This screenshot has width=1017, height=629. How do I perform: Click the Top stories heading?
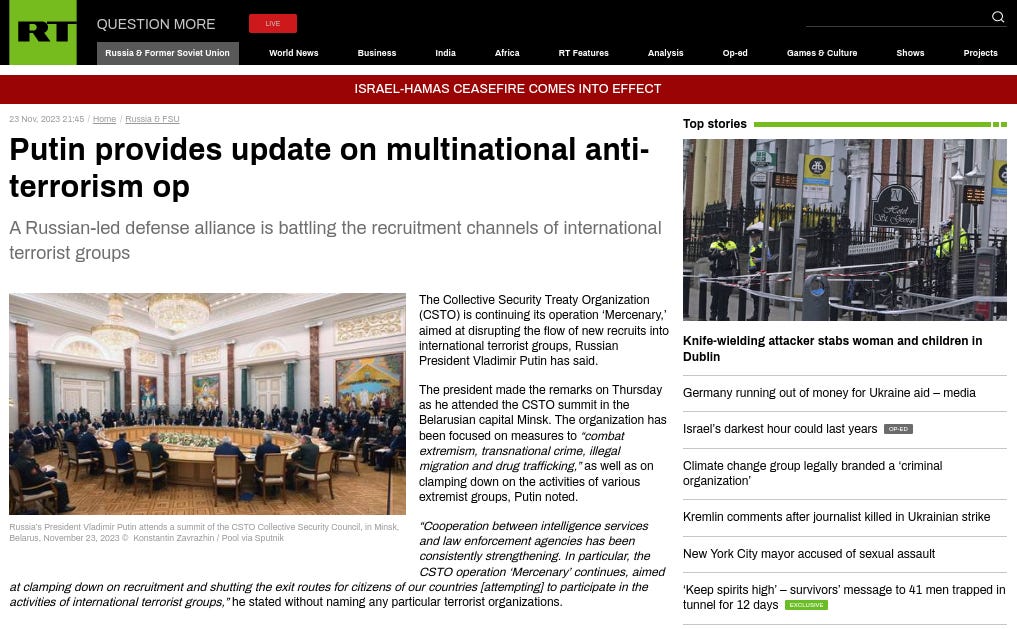(714, 124)
